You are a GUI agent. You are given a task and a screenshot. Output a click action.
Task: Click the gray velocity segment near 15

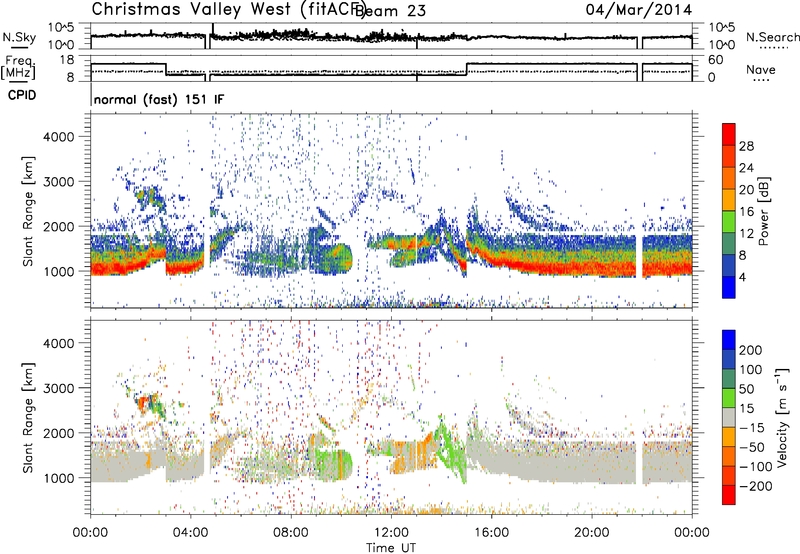coord(729,418)
